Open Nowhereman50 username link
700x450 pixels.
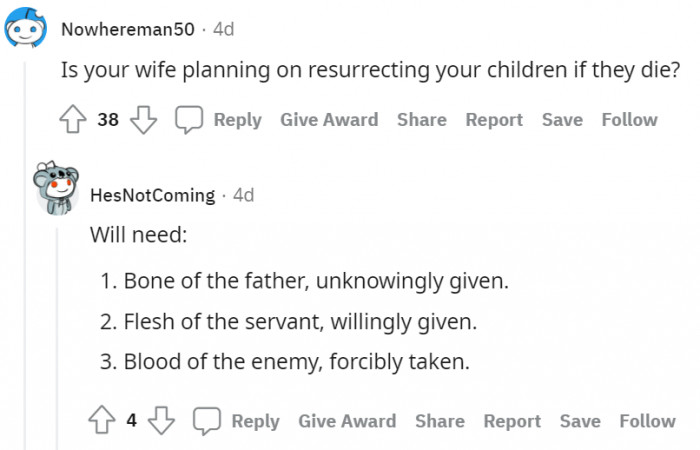coord(128,29)
